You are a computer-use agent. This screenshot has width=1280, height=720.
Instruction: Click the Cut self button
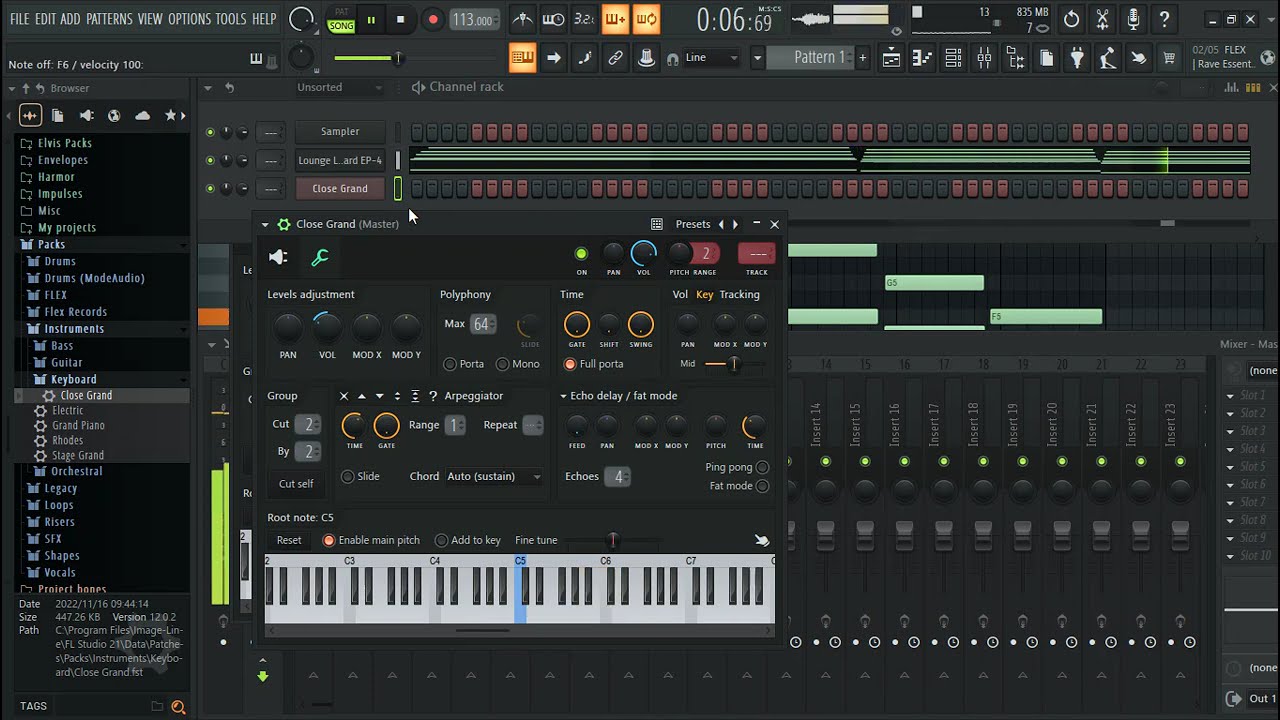click(296, 484)
